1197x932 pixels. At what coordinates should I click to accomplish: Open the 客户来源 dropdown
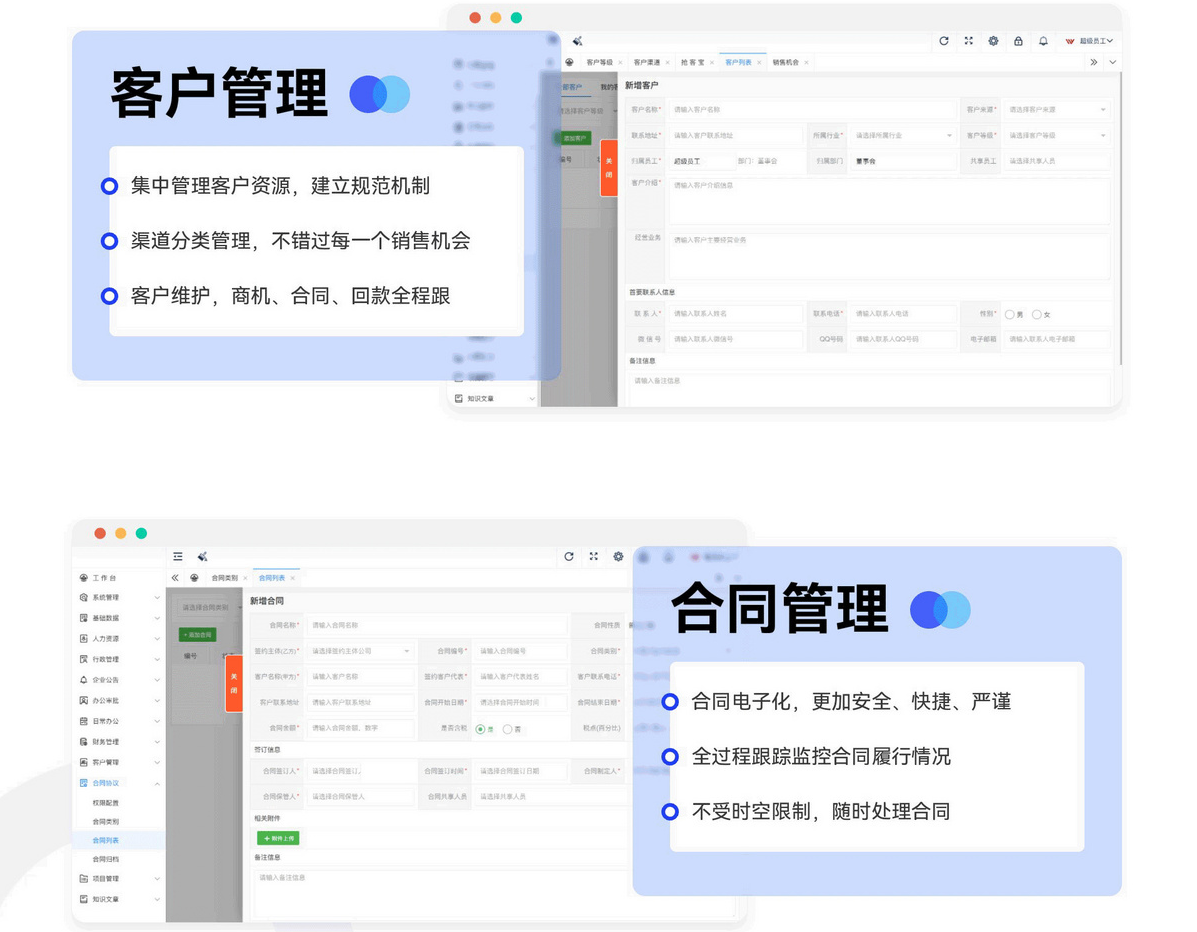click(x=1057, y=109)
